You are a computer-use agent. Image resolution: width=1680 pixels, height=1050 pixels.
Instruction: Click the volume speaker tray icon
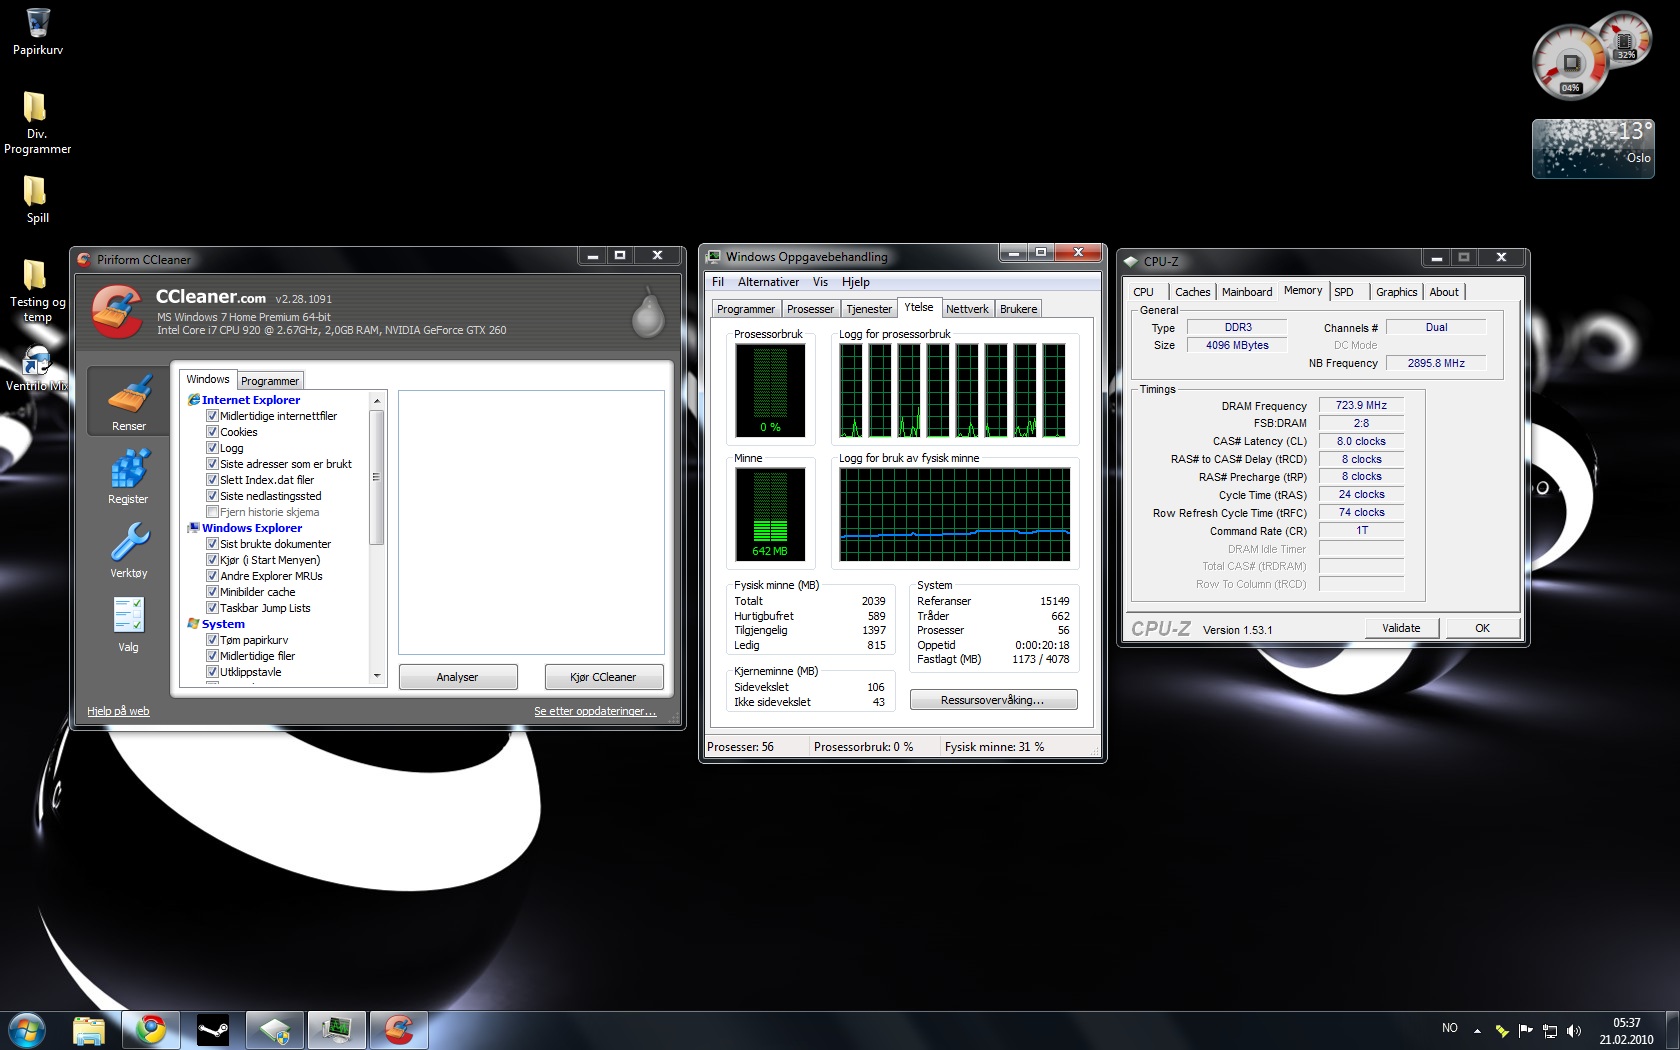tap(1574, 1031)
